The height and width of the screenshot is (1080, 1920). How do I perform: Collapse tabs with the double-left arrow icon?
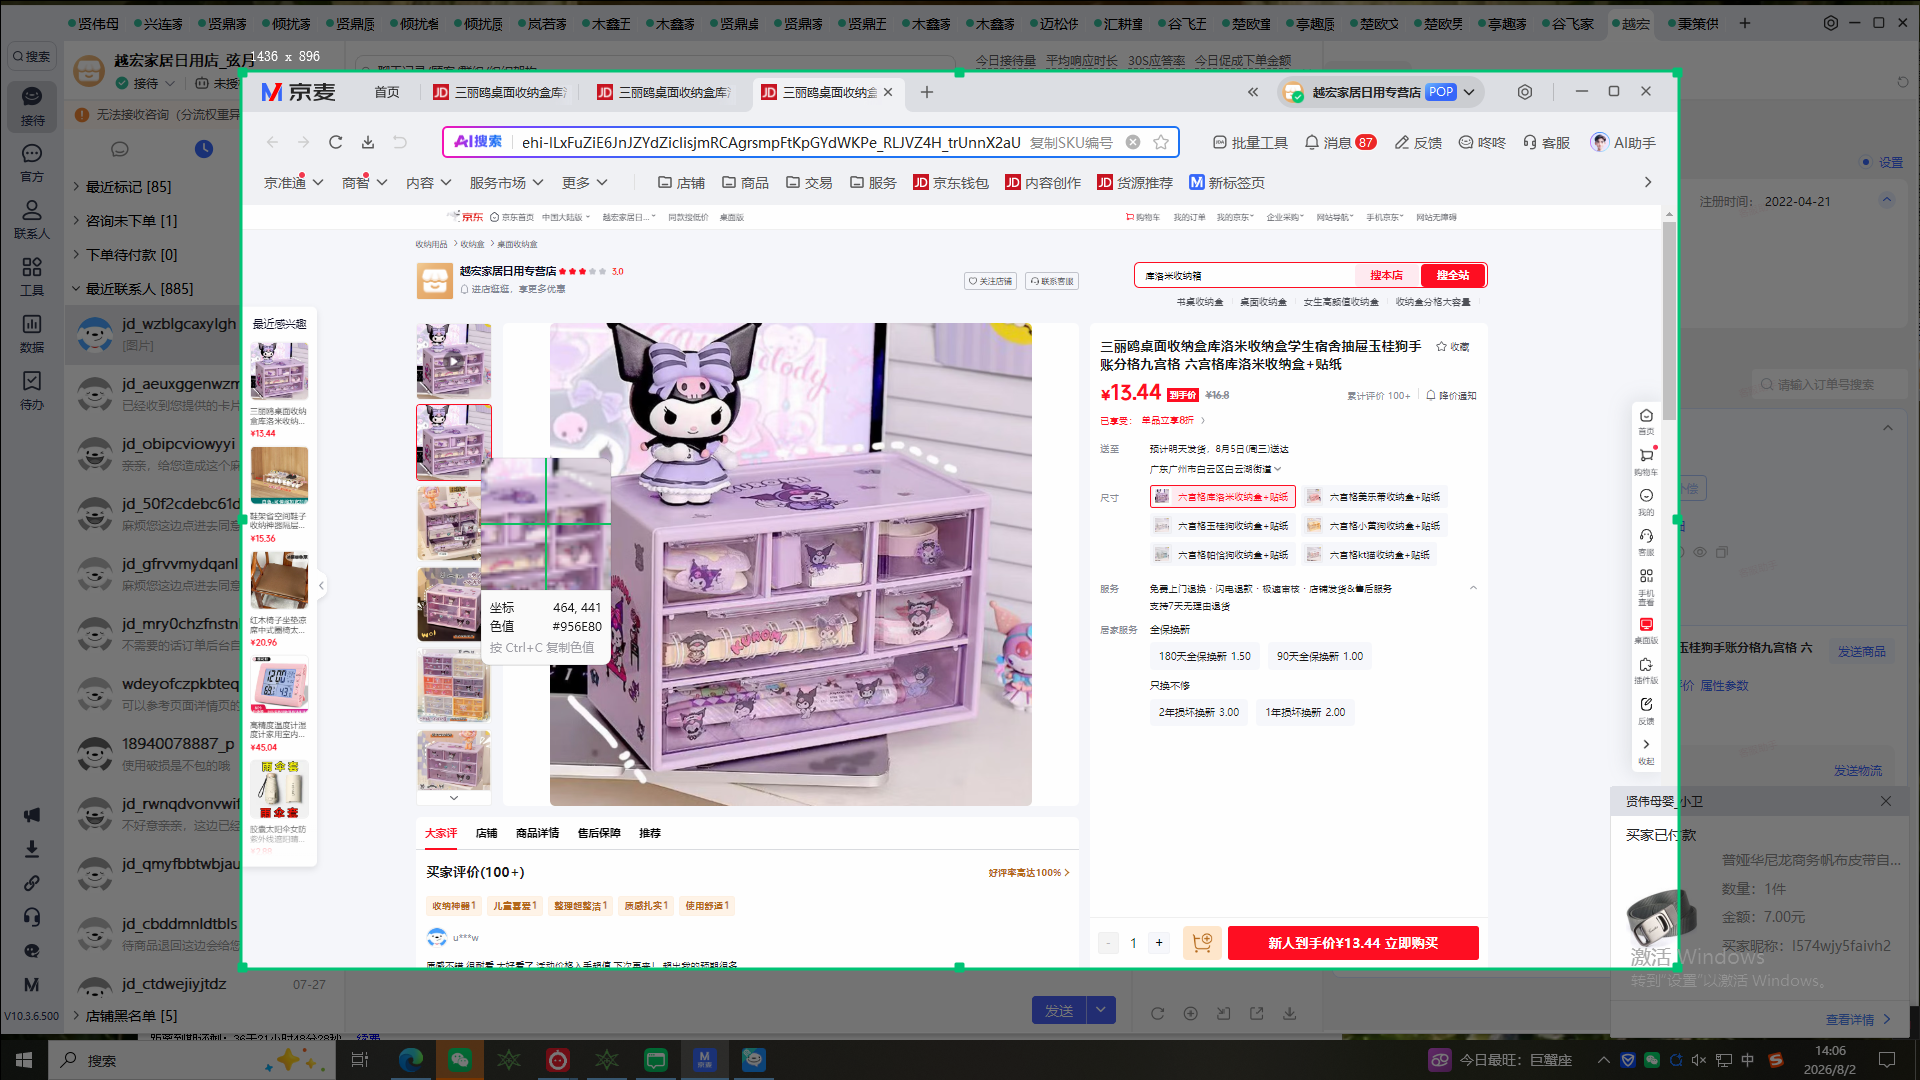tap(1253, 92)
